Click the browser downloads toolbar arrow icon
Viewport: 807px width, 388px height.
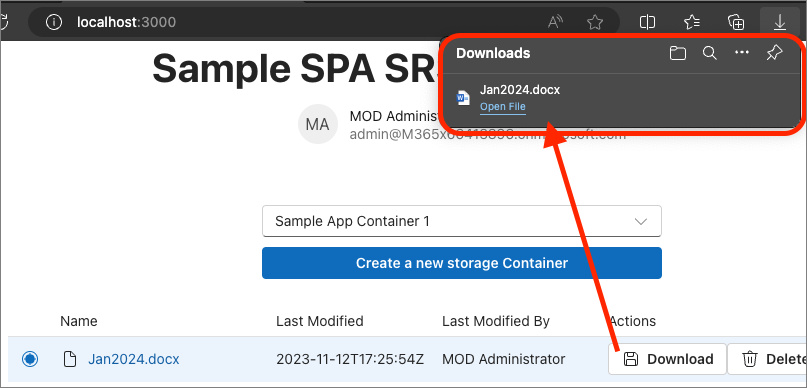(780, 22)
